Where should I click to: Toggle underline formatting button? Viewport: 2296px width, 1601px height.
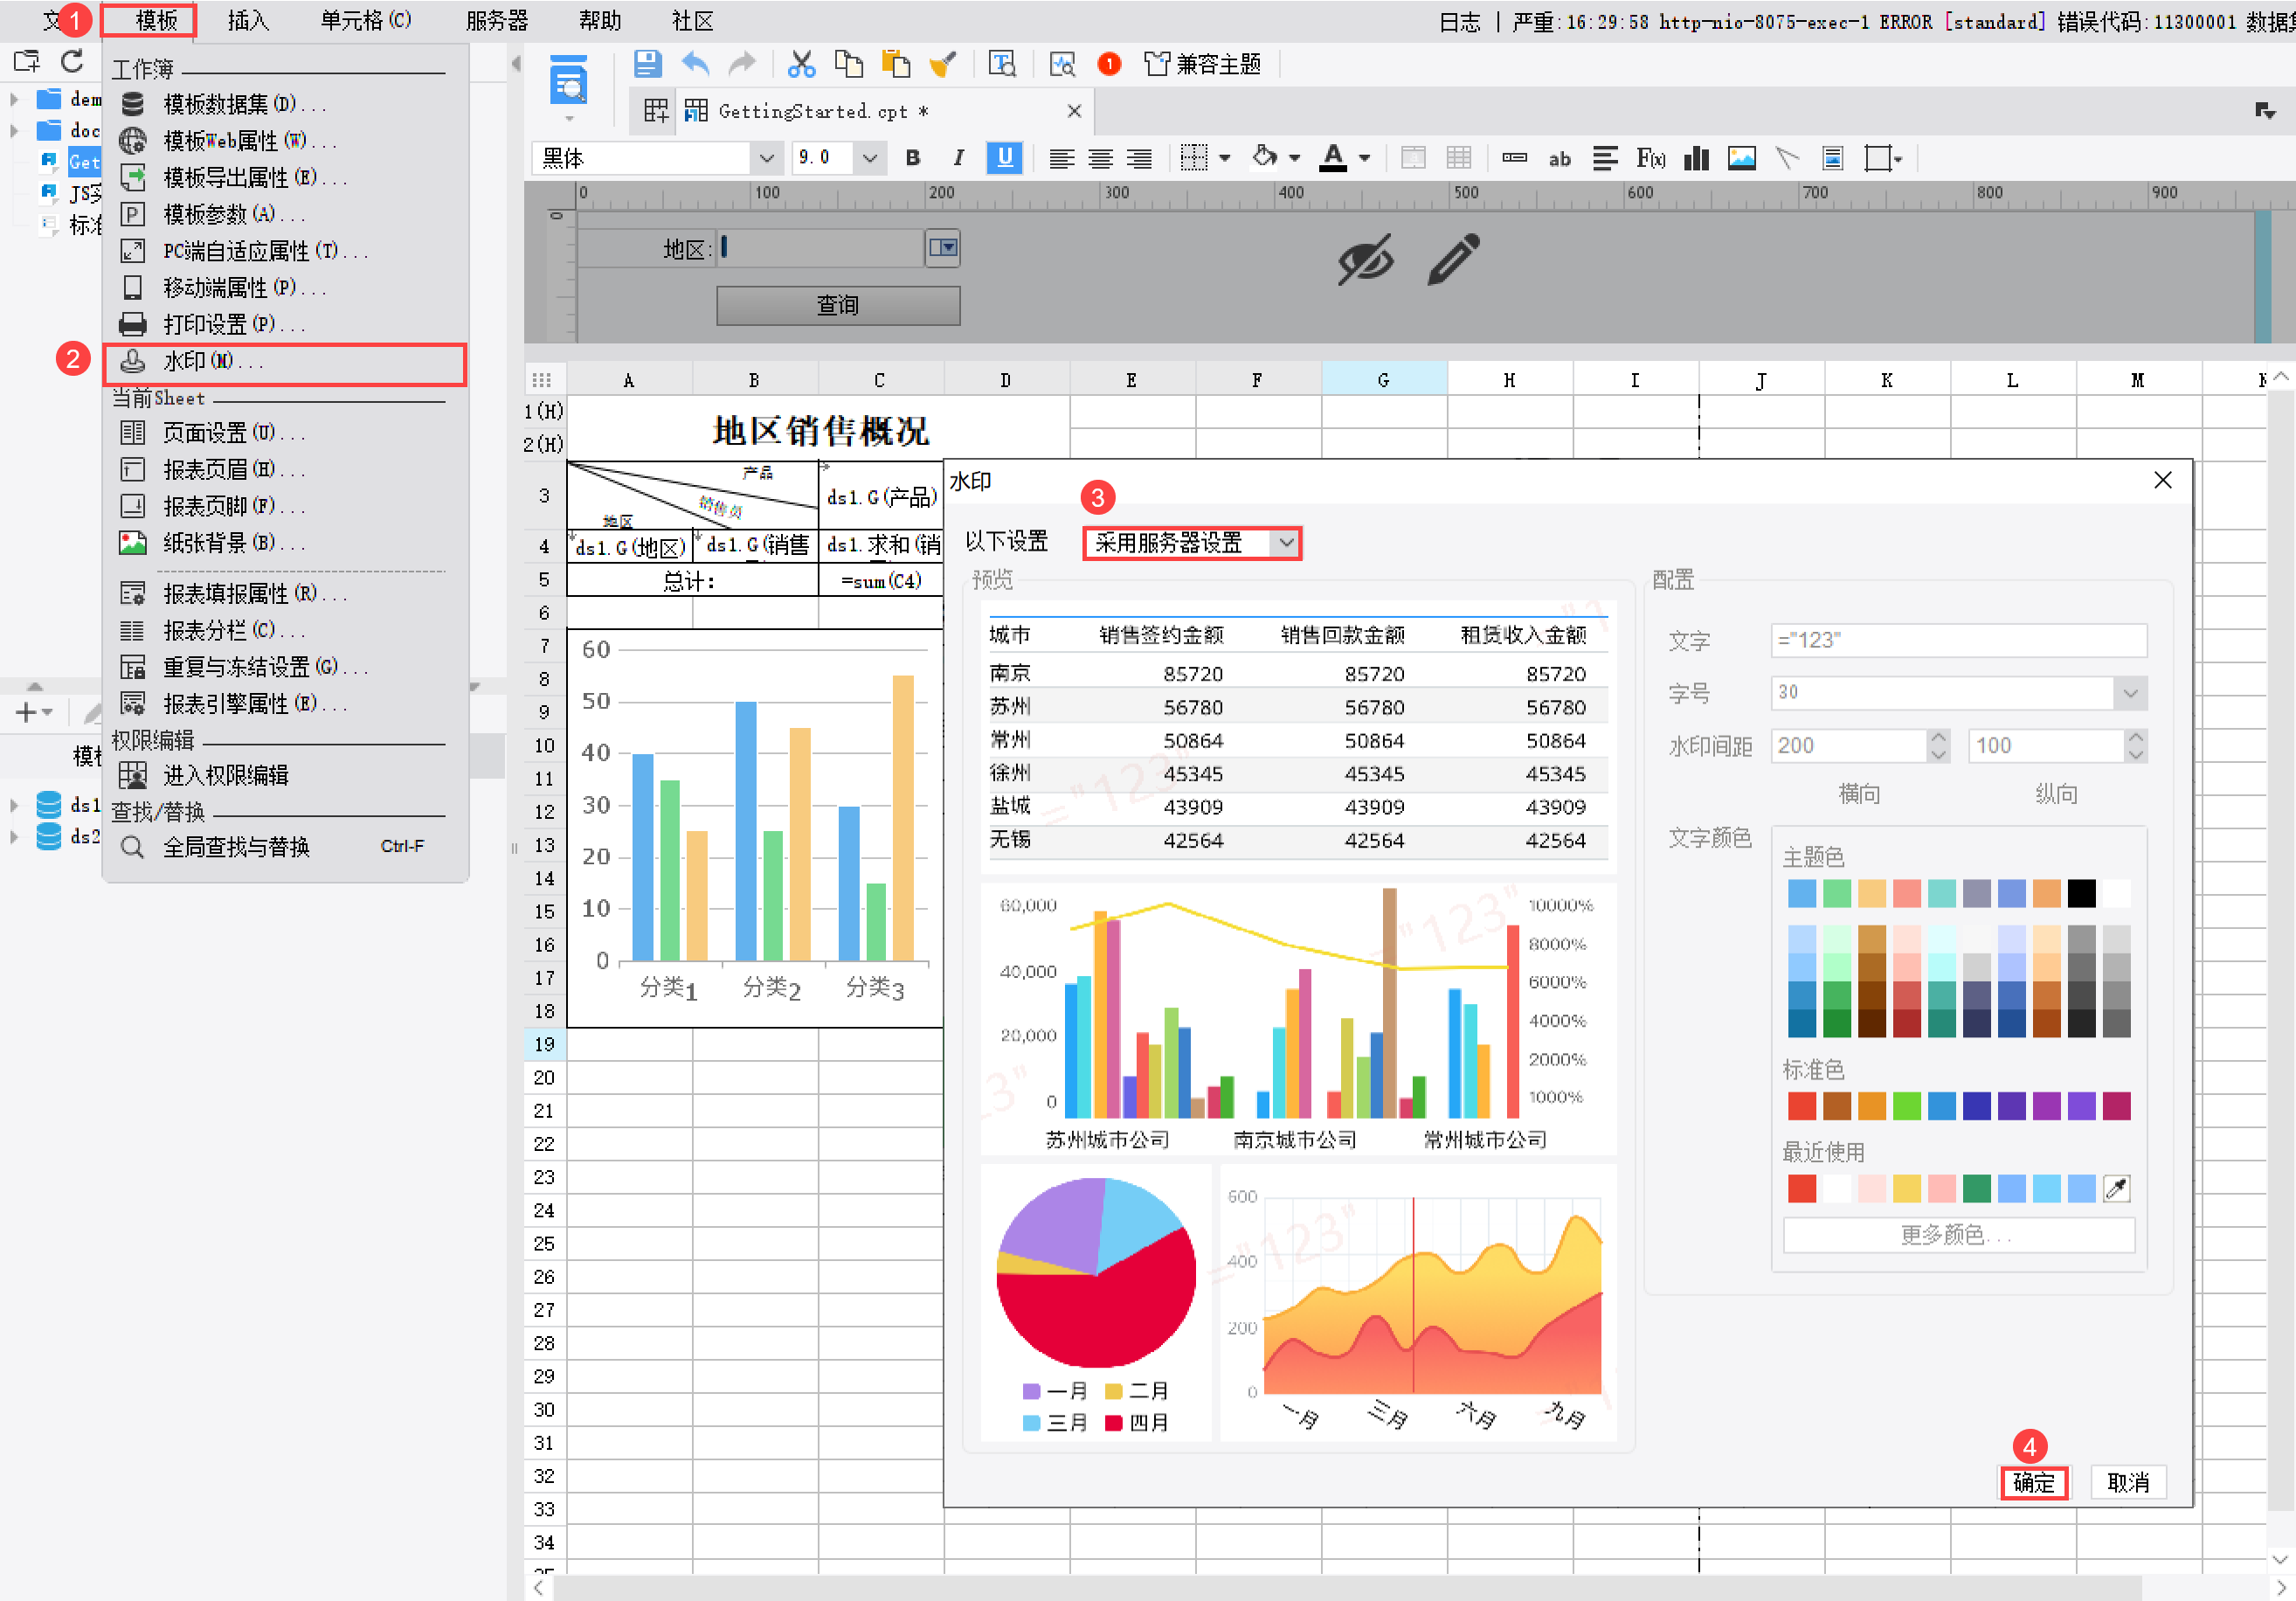tap(1004, 158)
